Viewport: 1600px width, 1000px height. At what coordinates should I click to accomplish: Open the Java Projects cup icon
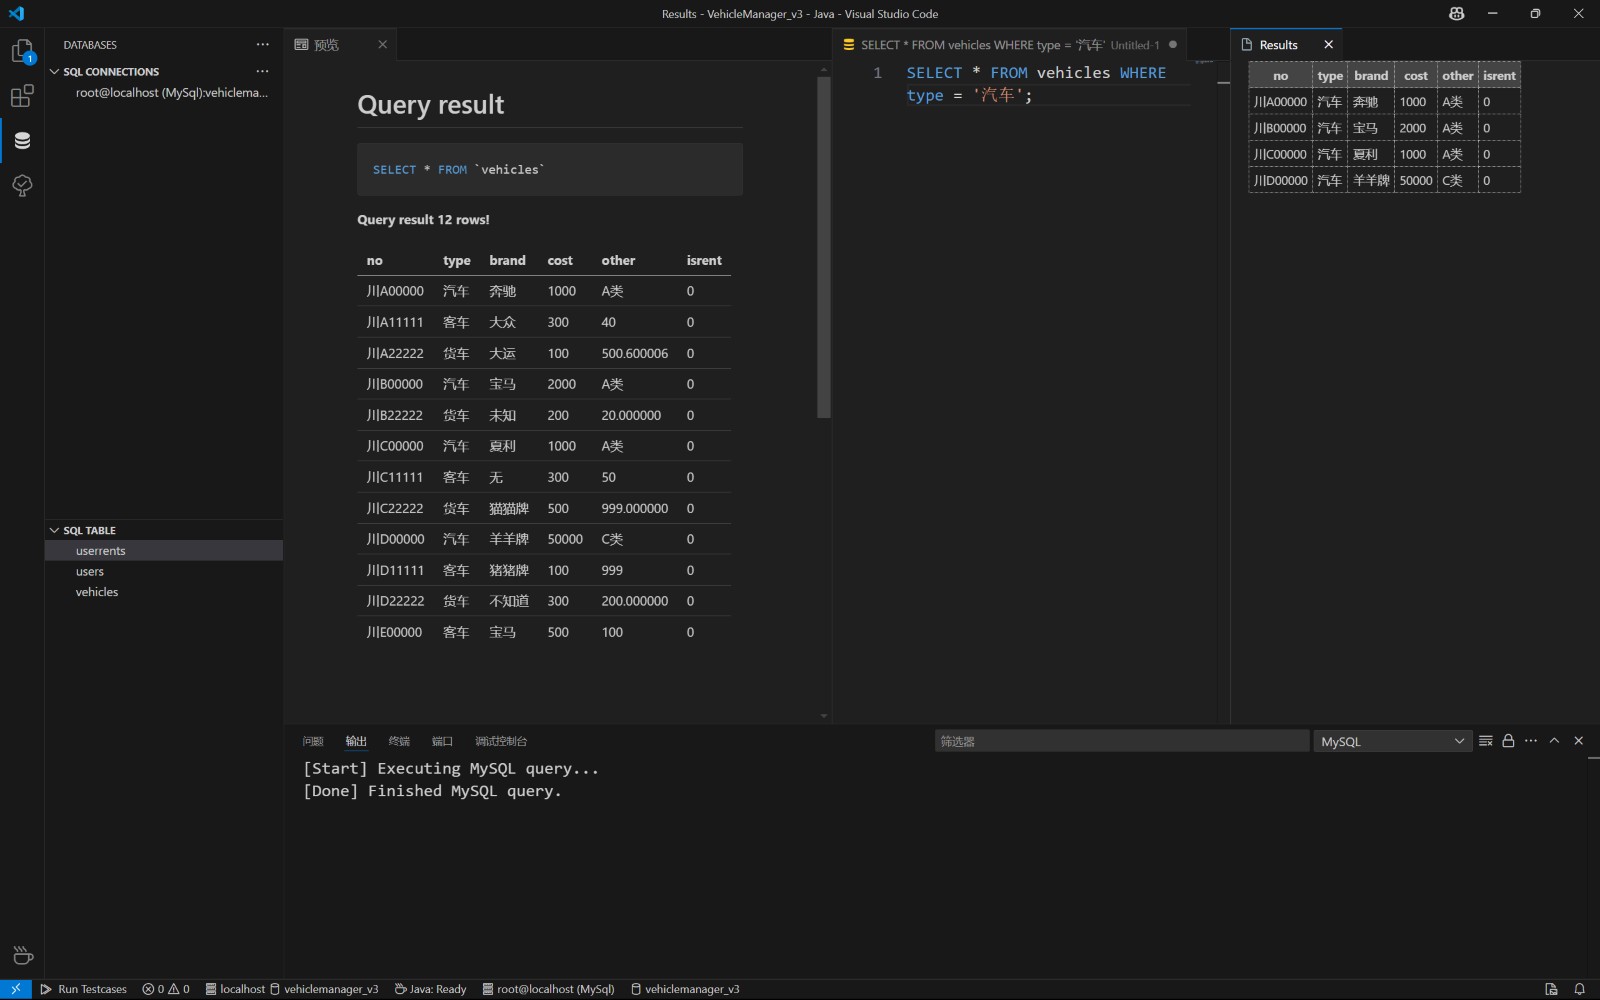(22, 955)
